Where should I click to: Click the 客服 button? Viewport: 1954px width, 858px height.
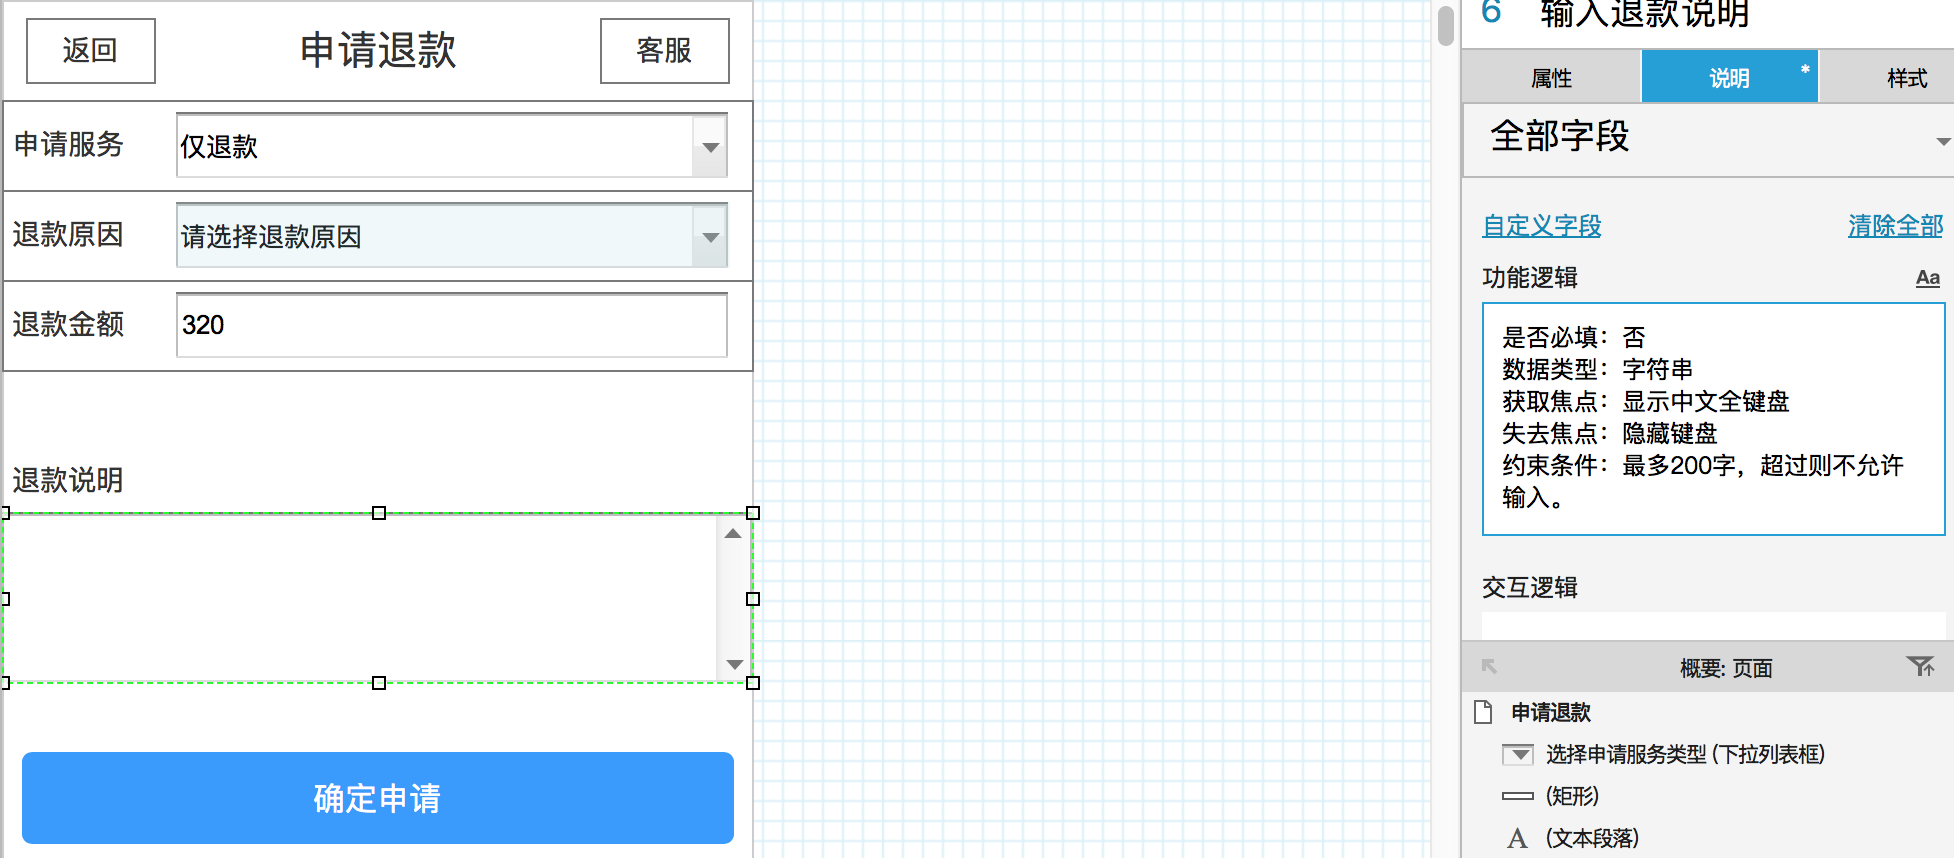click(665, 51)
